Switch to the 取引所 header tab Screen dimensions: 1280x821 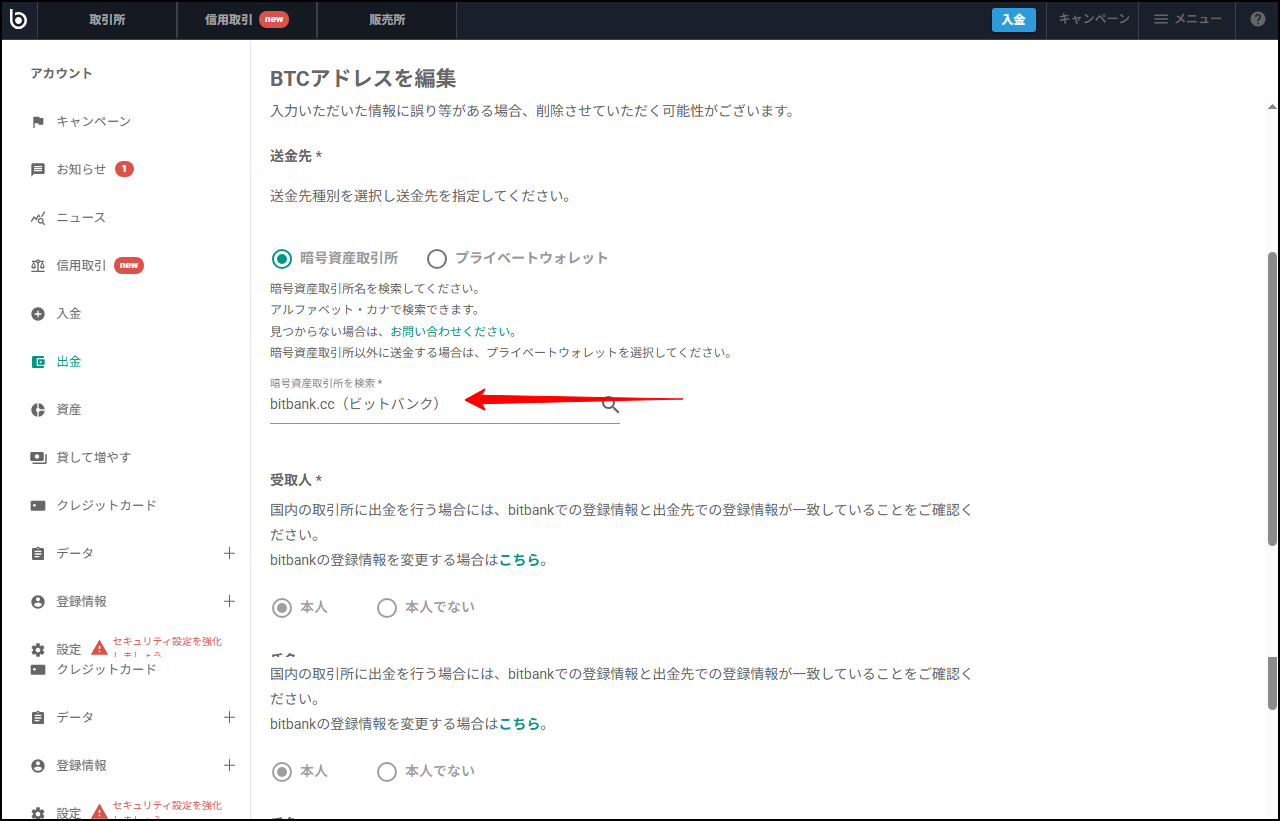point(107,20)
